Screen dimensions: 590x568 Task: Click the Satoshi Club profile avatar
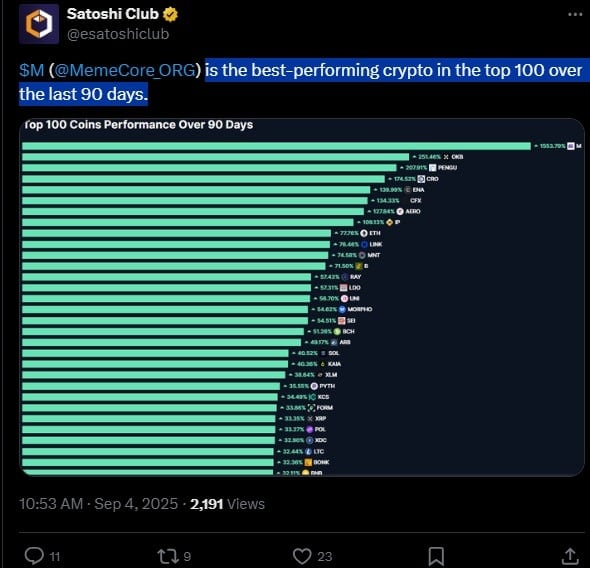pyautogui.click(x=39, y=24)
